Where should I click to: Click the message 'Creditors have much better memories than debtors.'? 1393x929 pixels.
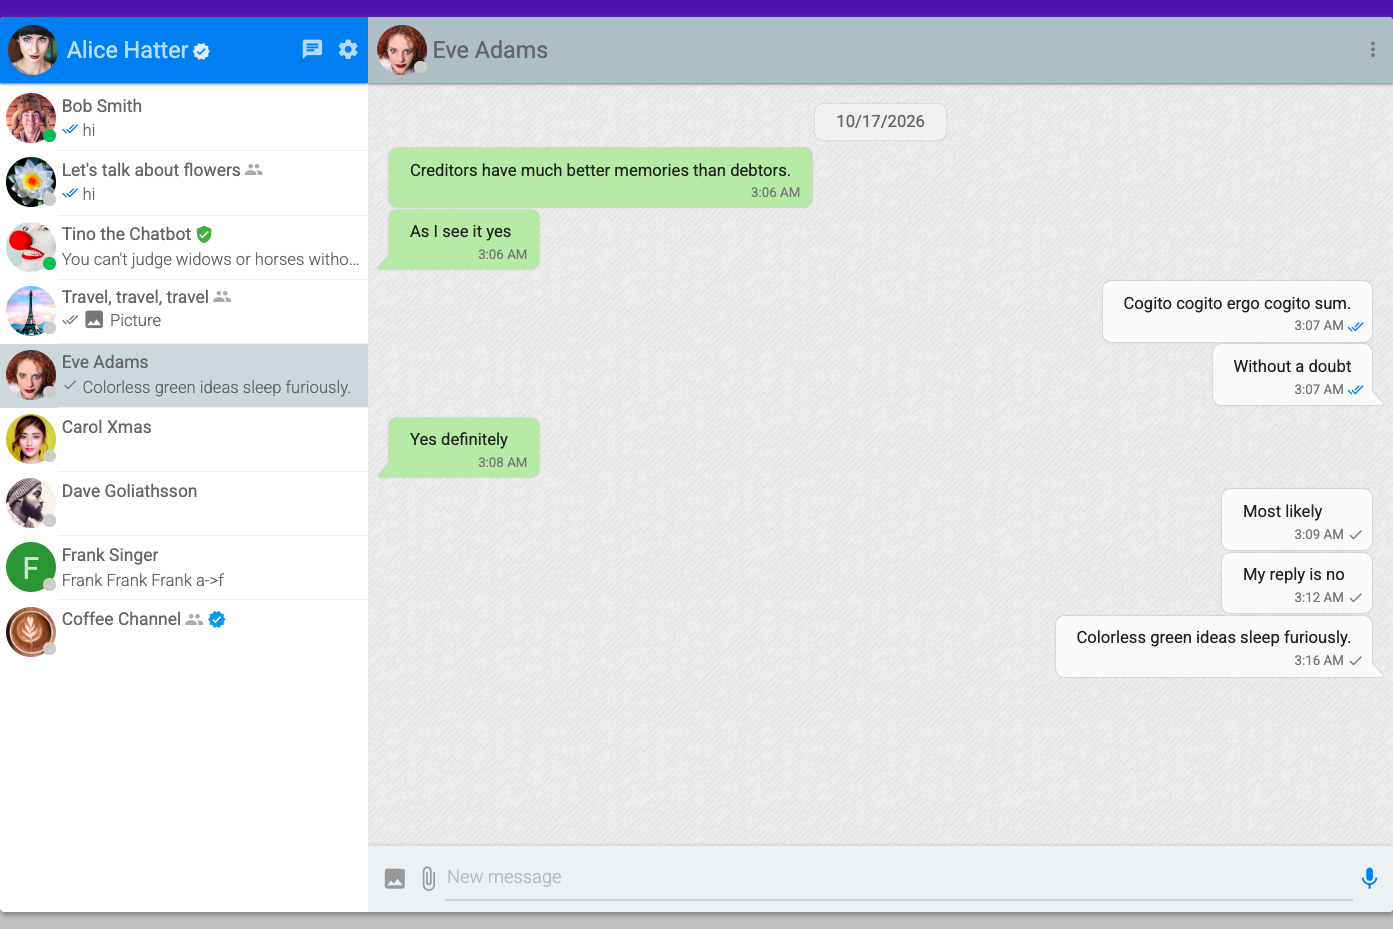600,178
